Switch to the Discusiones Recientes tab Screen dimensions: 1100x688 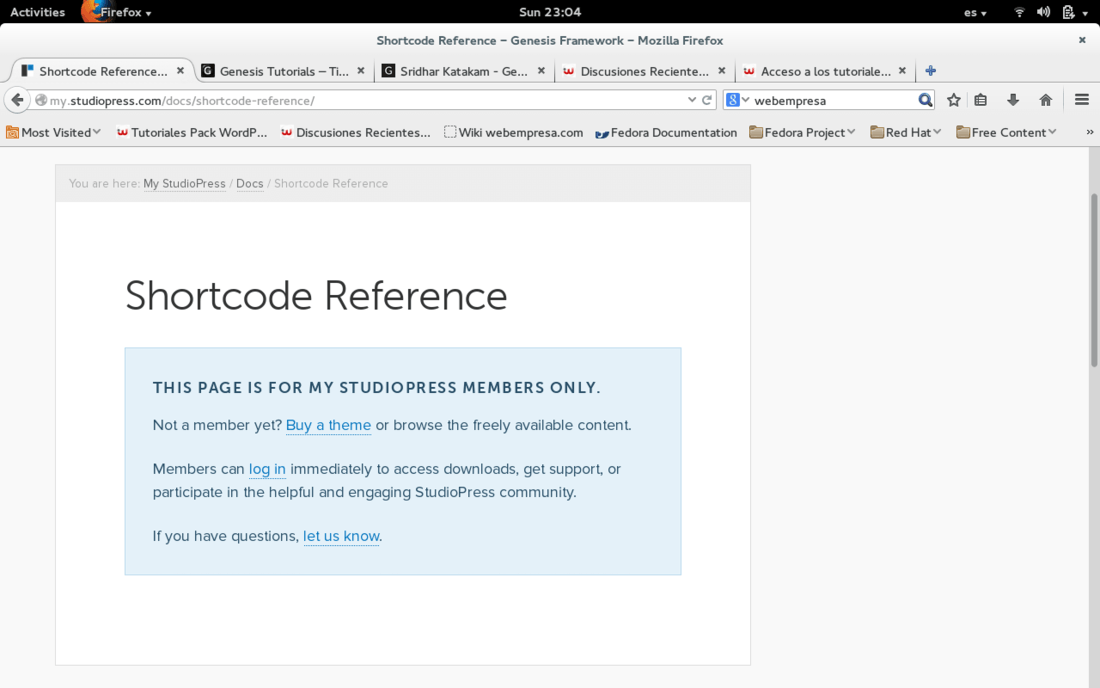[644, 71]
